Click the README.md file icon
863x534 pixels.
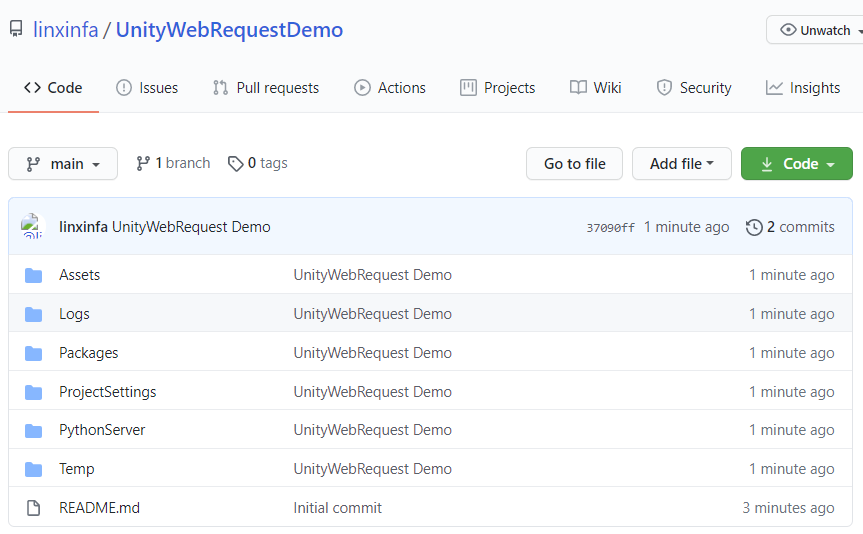click(x=33, y=508)
